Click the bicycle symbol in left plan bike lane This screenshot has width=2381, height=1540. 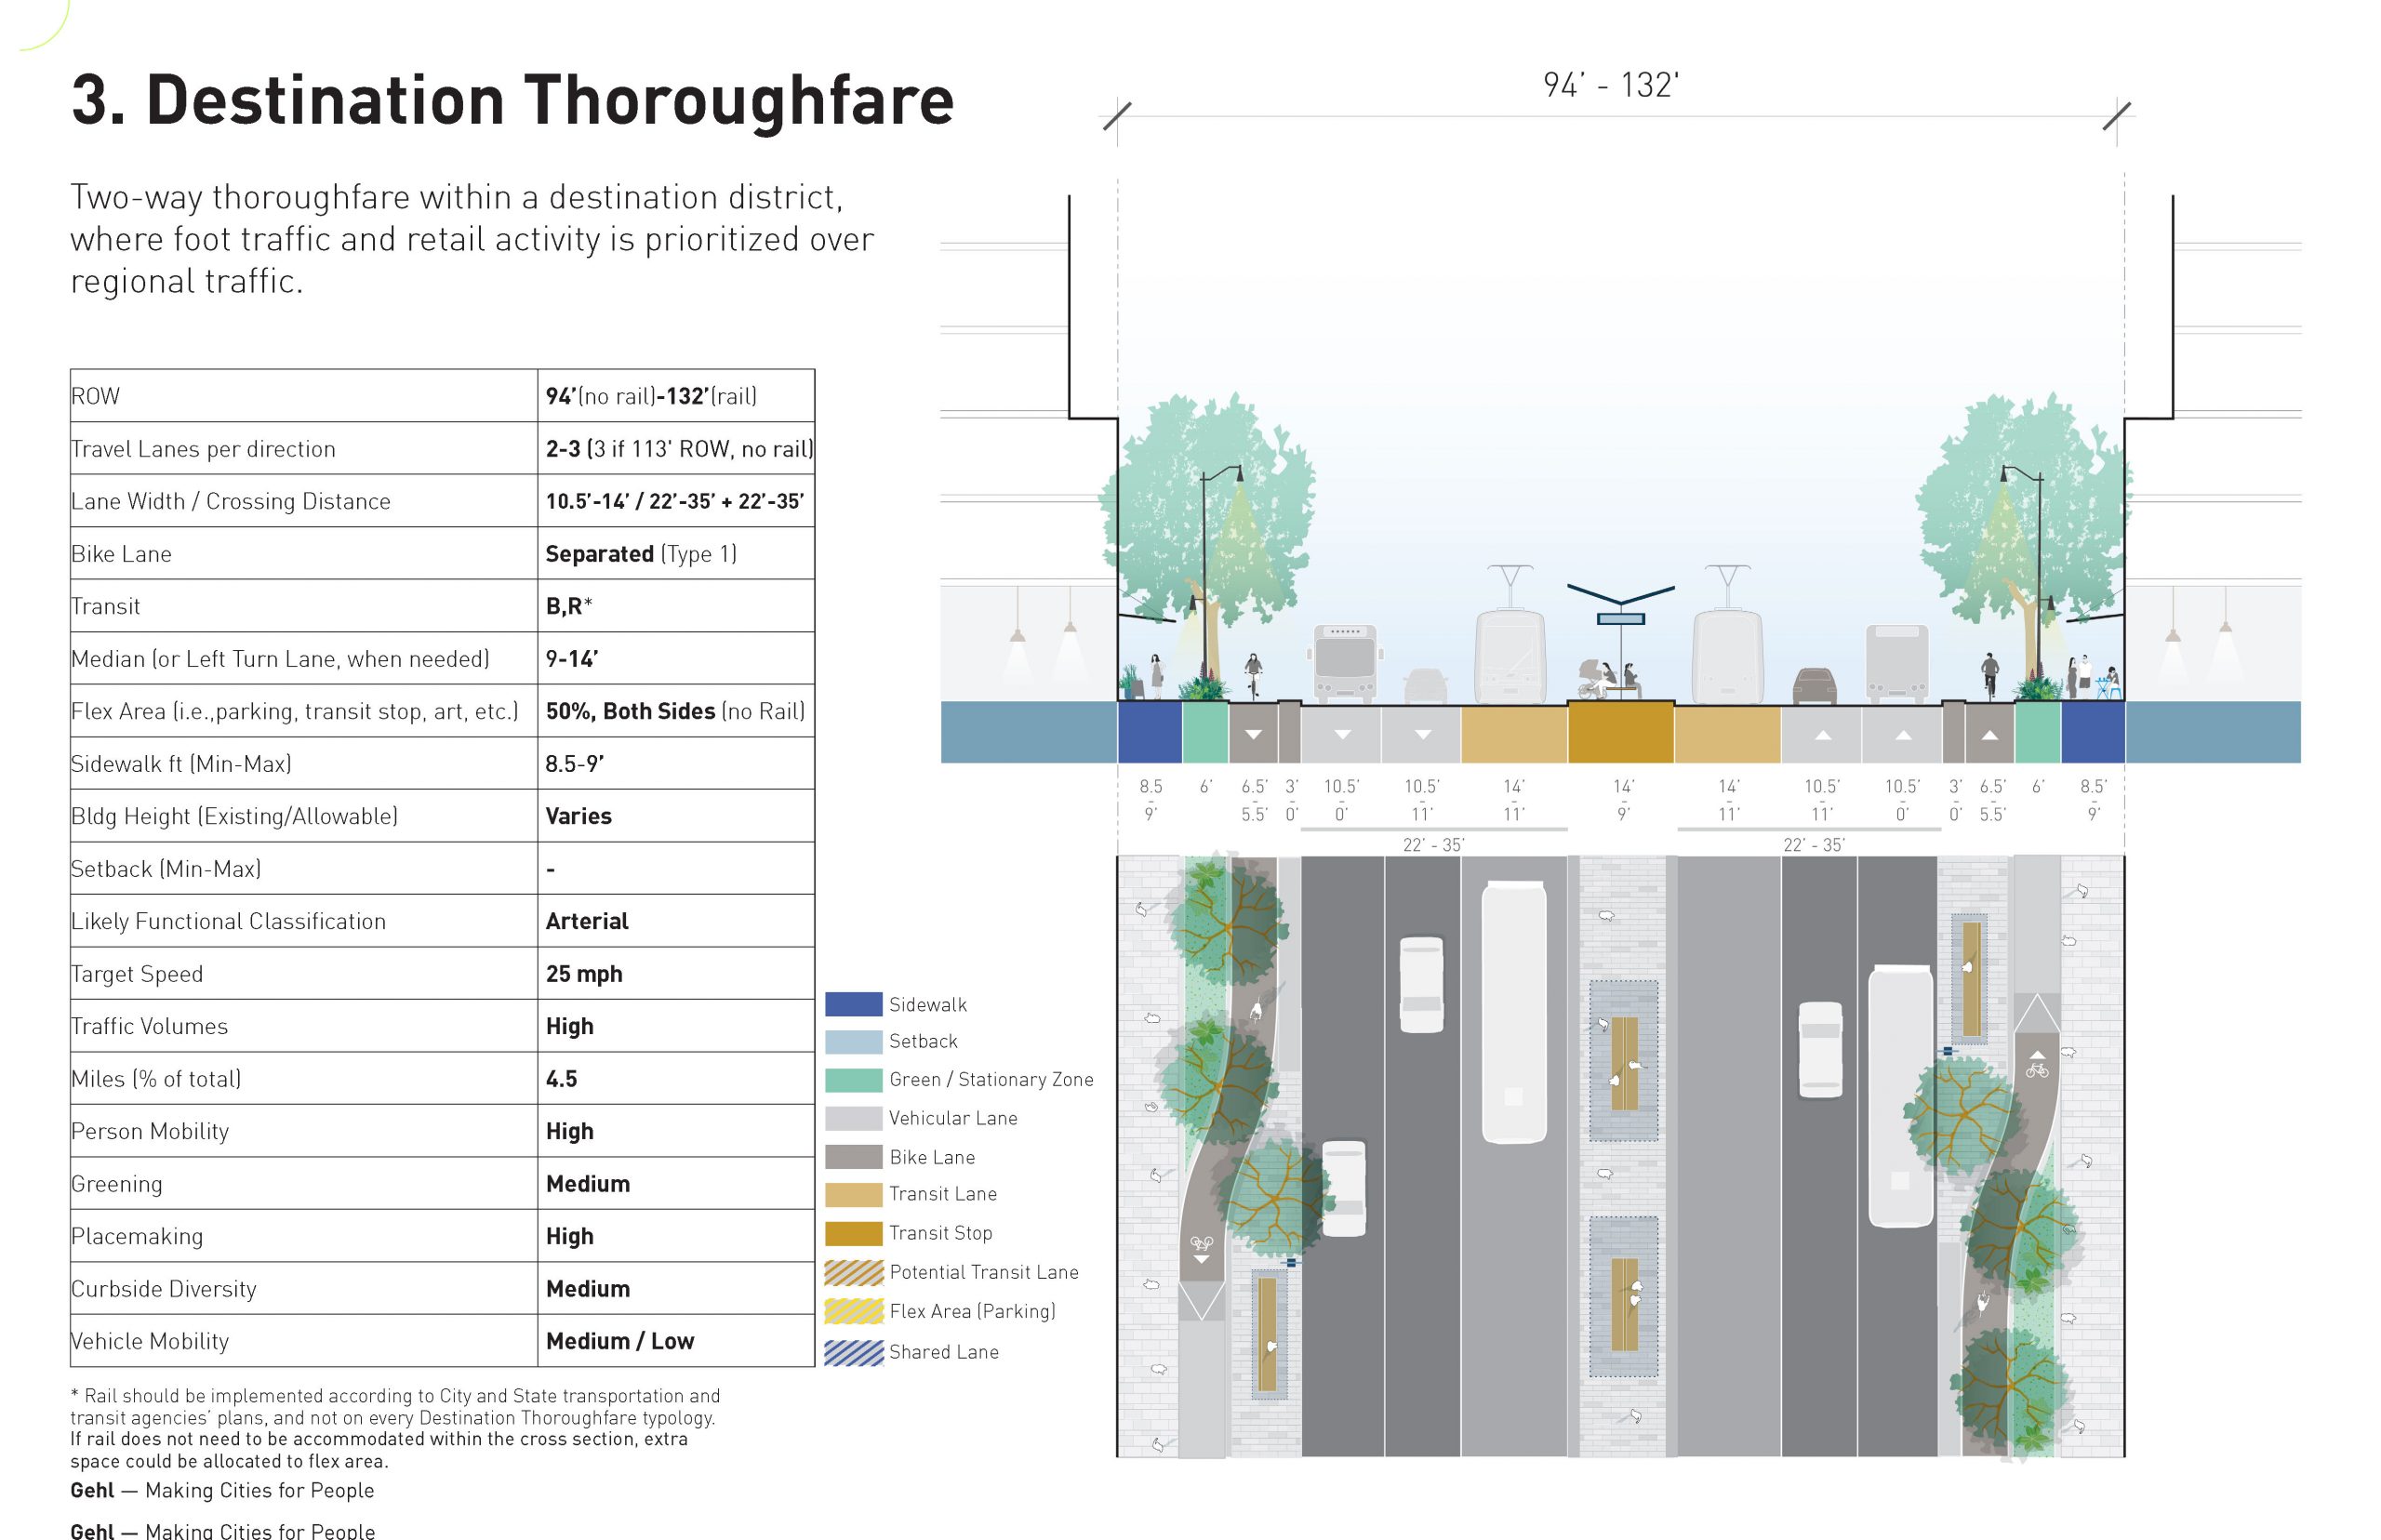click(x=1201, y=1244)
